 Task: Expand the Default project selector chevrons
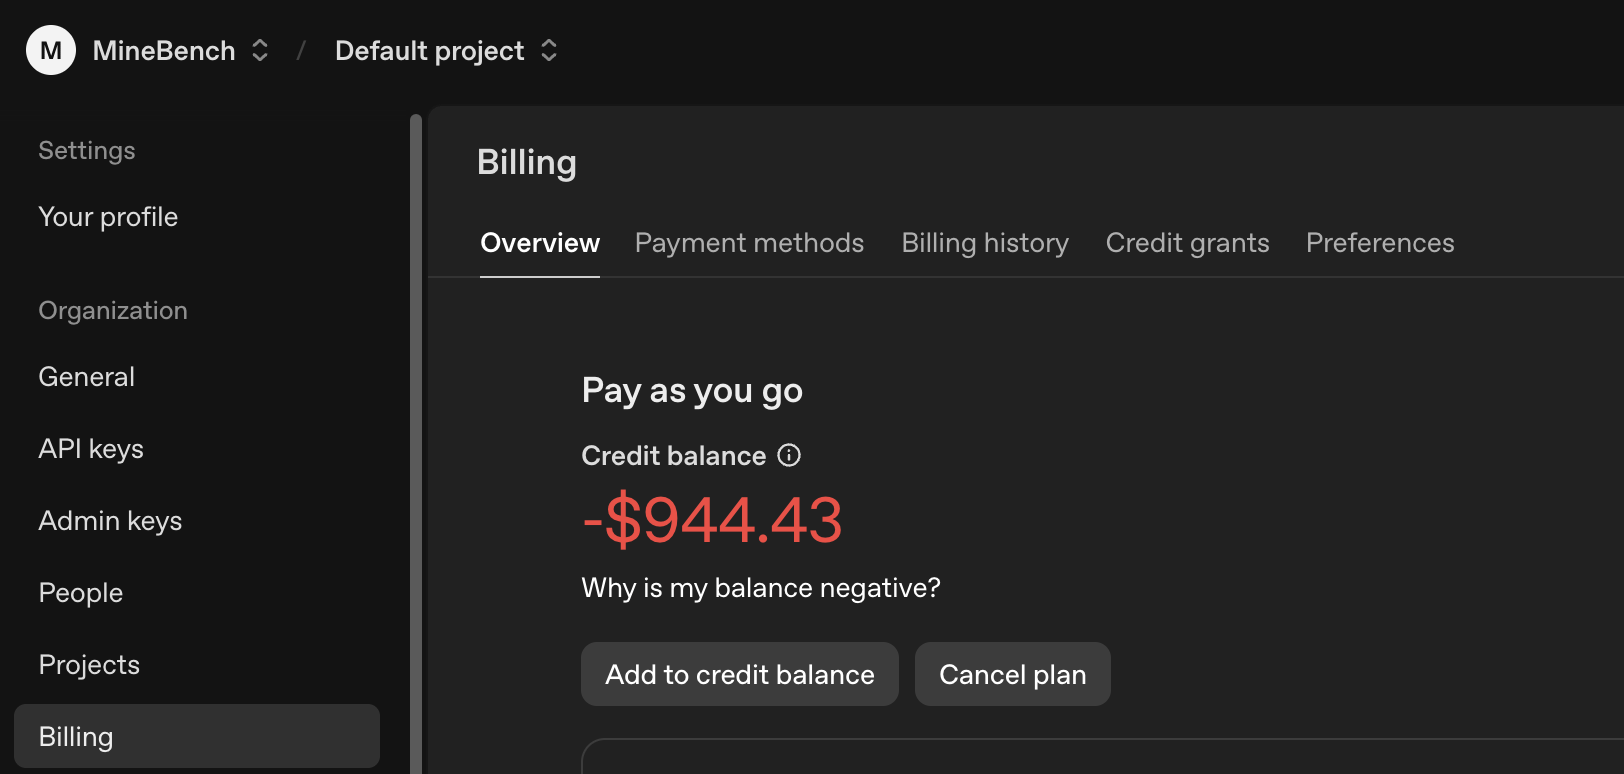549,50
